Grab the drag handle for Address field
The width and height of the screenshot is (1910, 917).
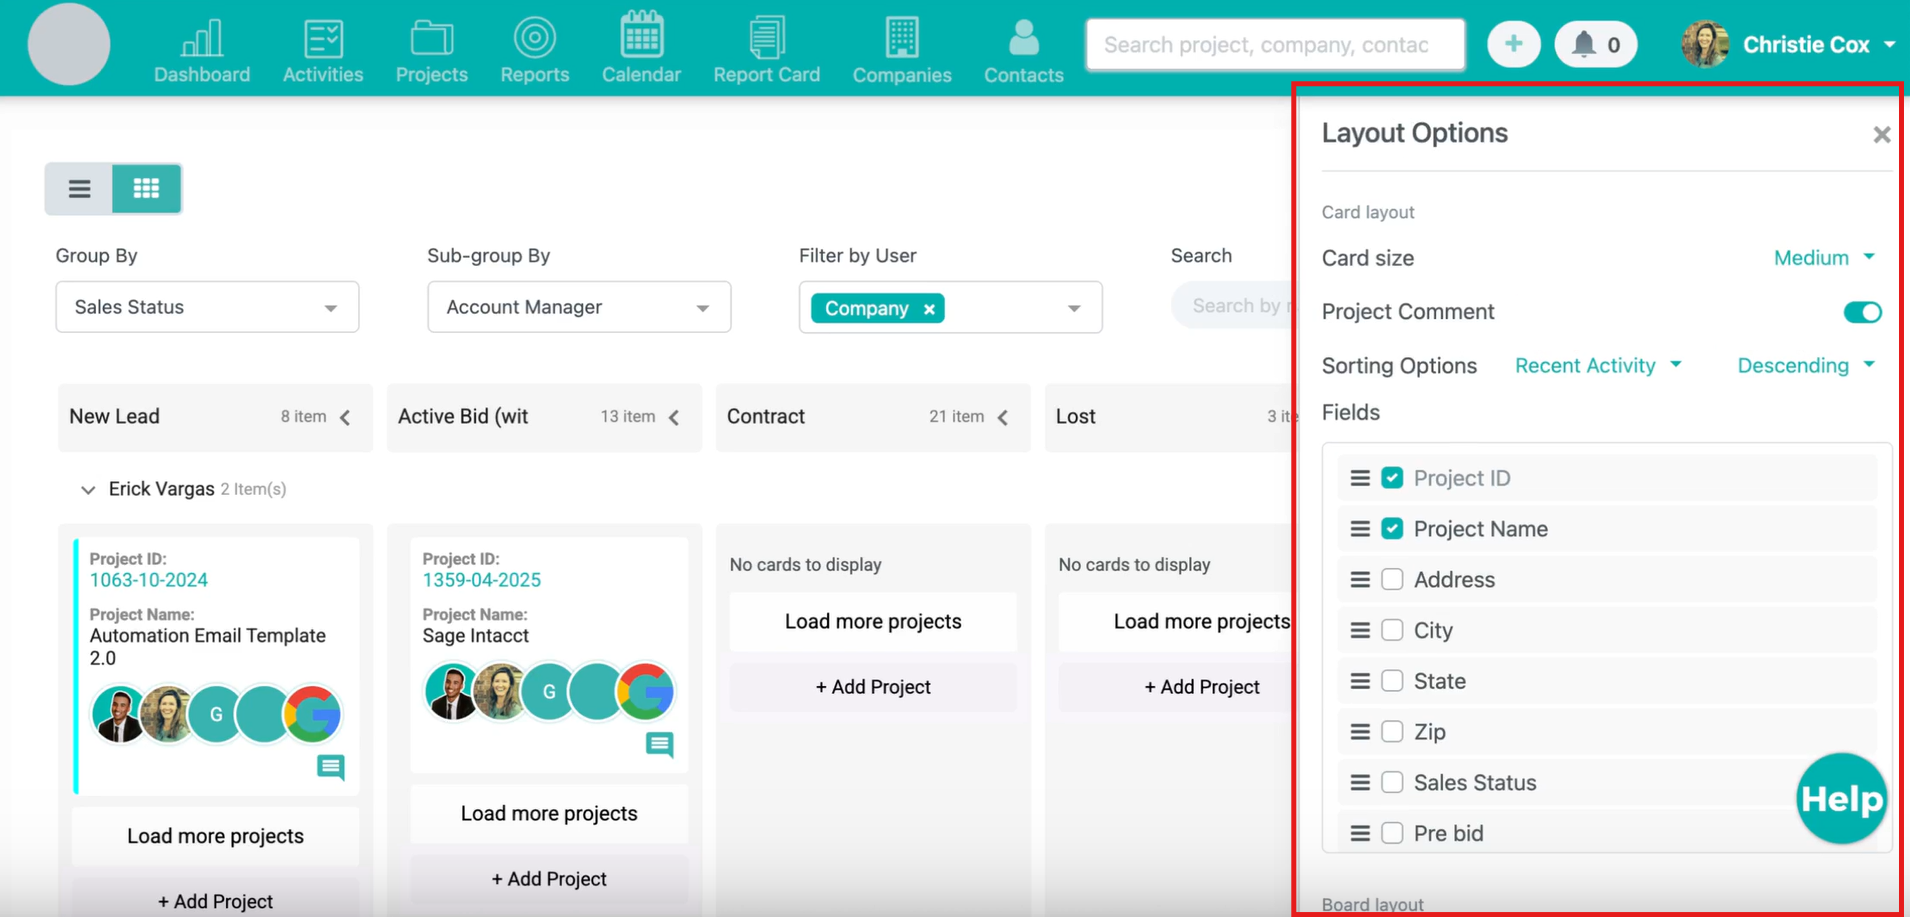click(1359, 580)
